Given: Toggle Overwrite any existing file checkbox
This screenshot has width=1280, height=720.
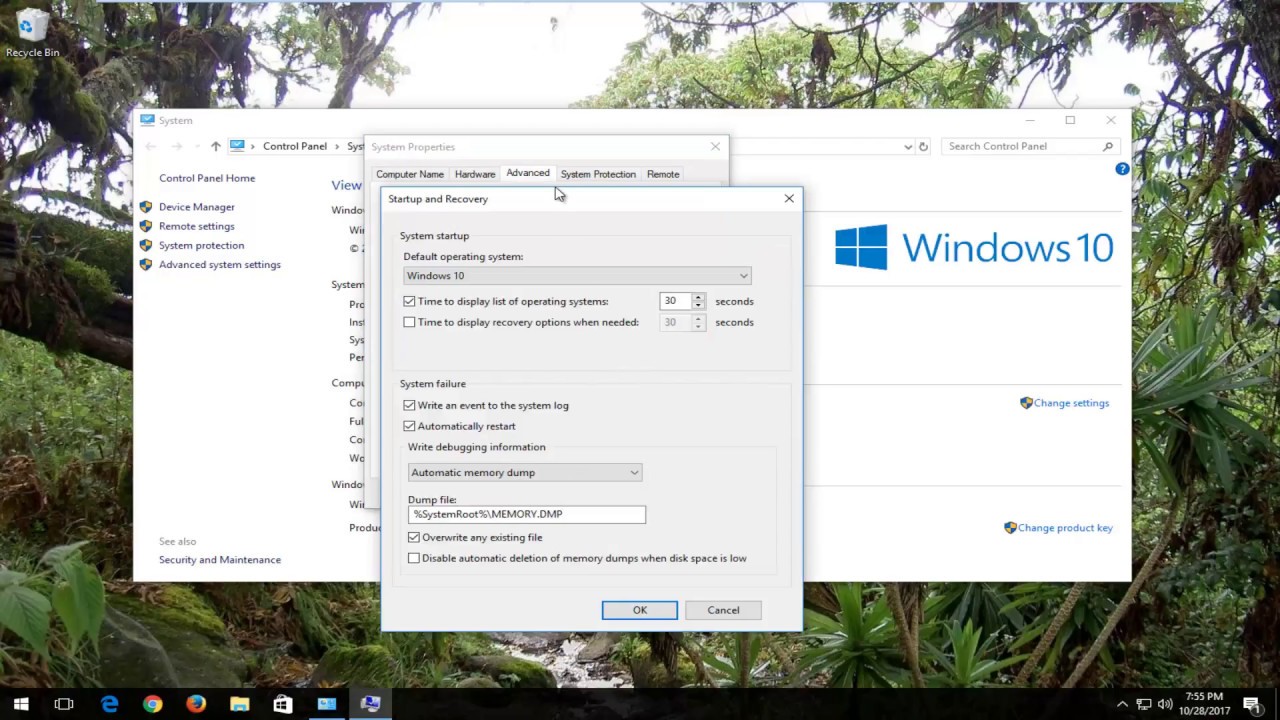Looking at the screenshot, I should pyautogui.click(x=413, y=537).
